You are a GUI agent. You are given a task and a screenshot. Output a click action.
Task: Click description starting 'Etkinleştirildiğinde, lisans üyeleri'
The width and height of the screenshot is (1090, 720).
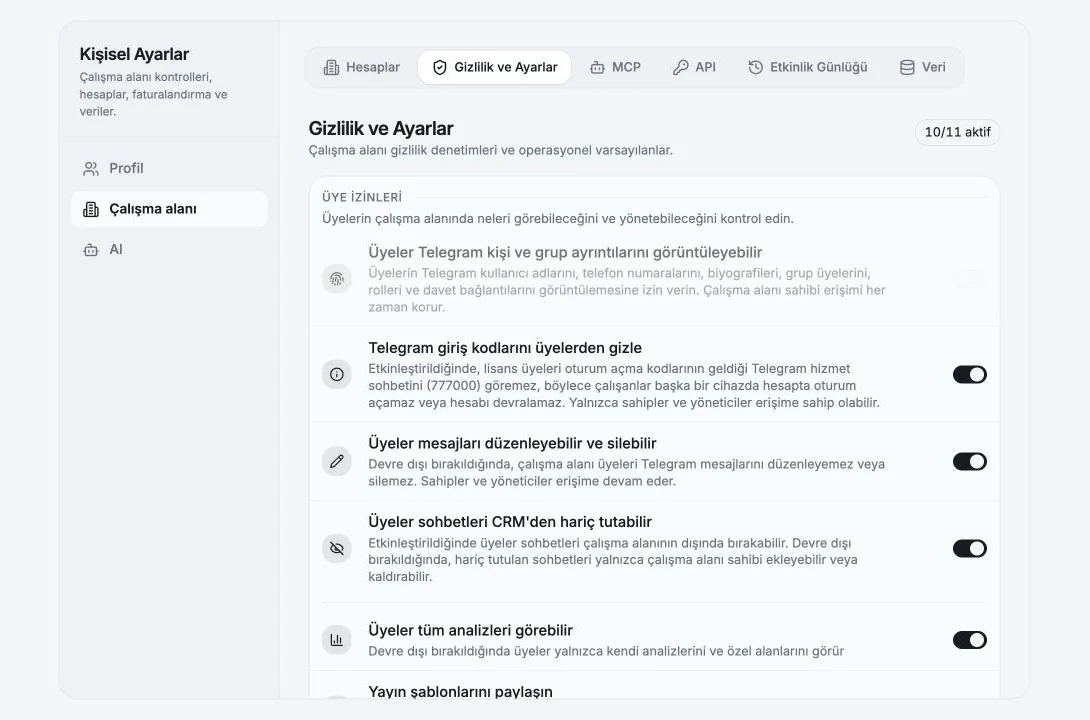[x=624, y=386]
